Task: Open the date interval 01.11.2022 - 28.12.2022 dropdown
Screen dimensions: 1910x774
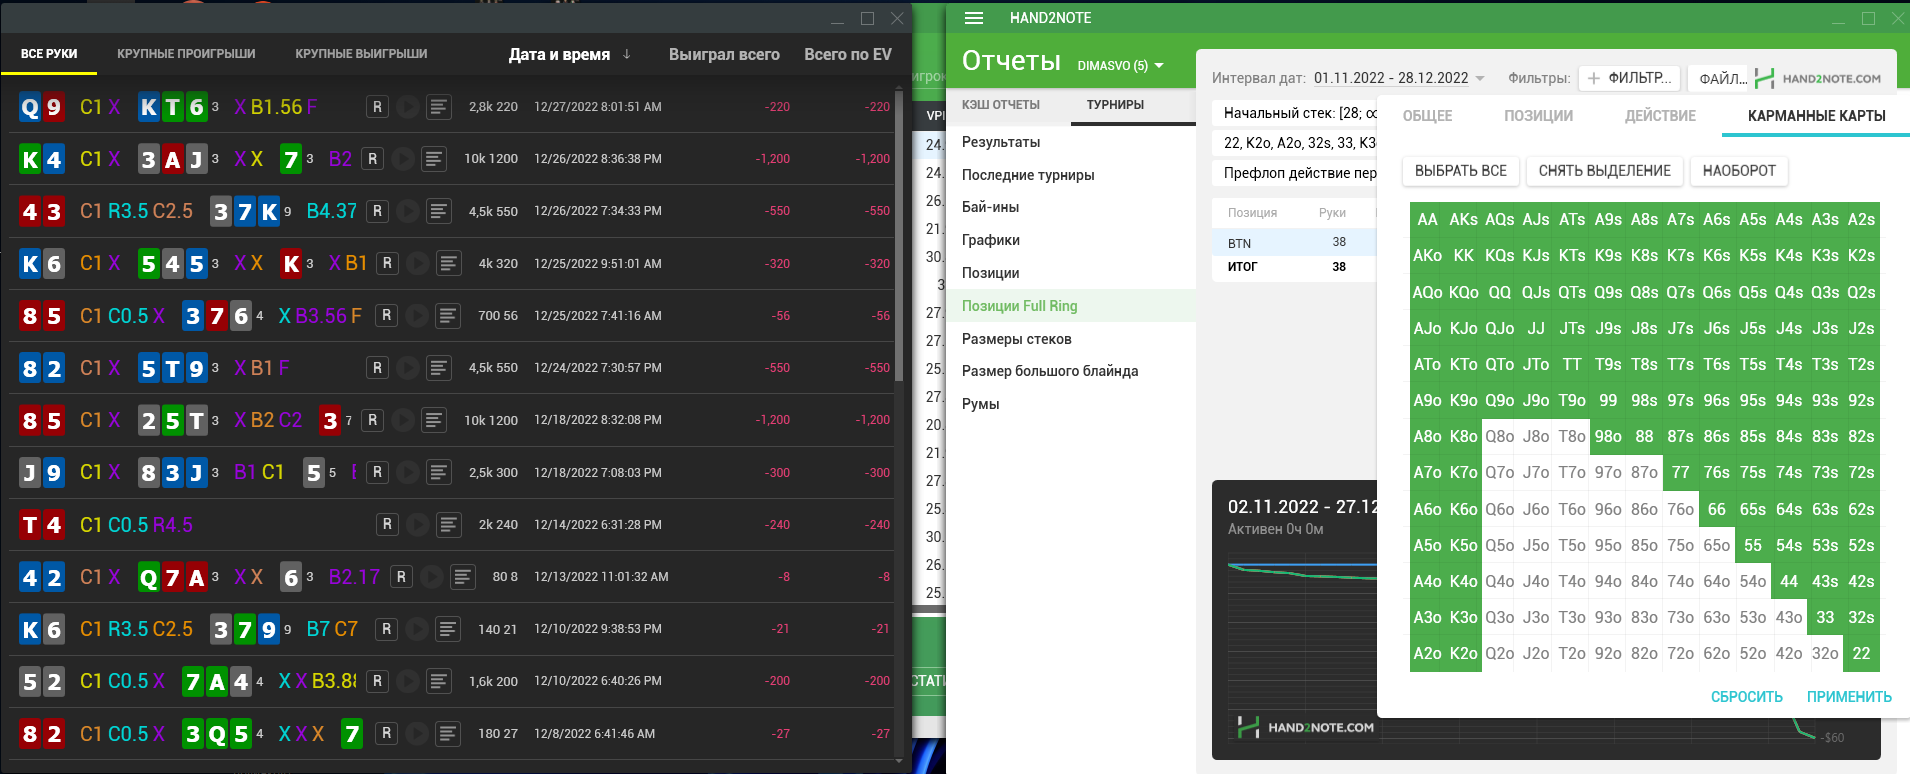Action: (1399, 78)
